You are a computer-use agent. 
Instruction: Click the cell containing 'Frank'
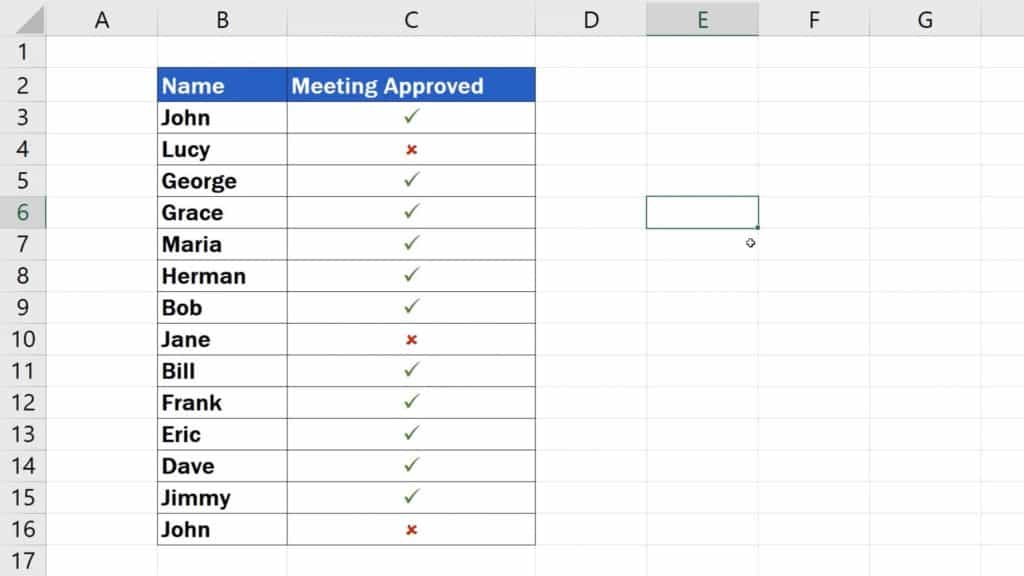[x=222, y=402]
